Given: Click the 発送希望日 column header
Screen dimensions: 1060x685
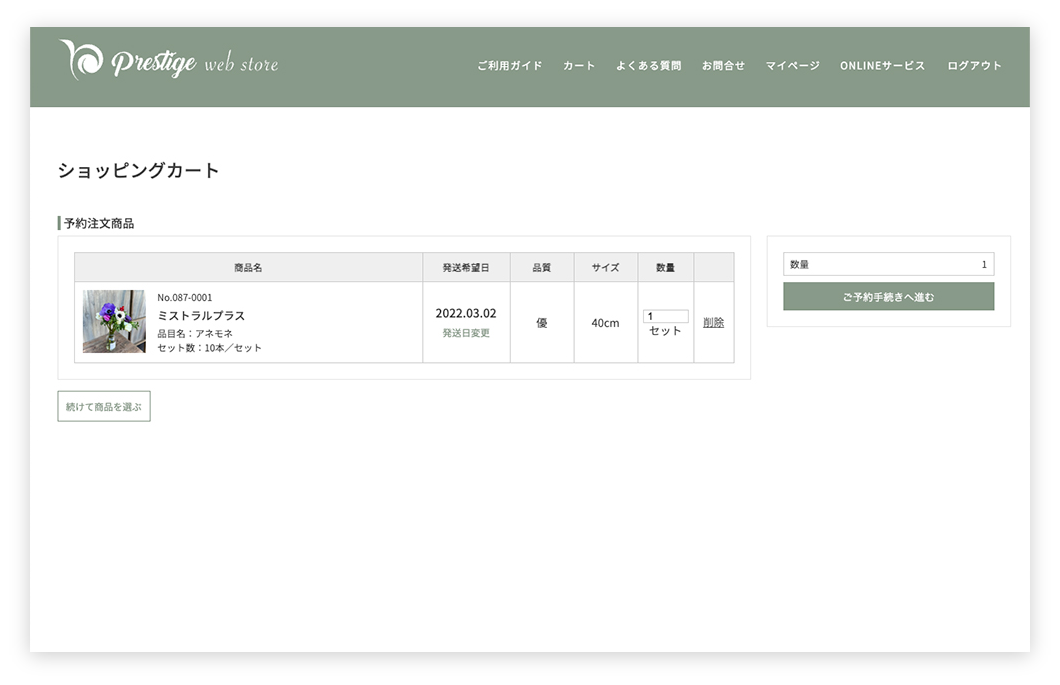Looking at the screenshot, I should pyautogui.click(x=466, y=268).
